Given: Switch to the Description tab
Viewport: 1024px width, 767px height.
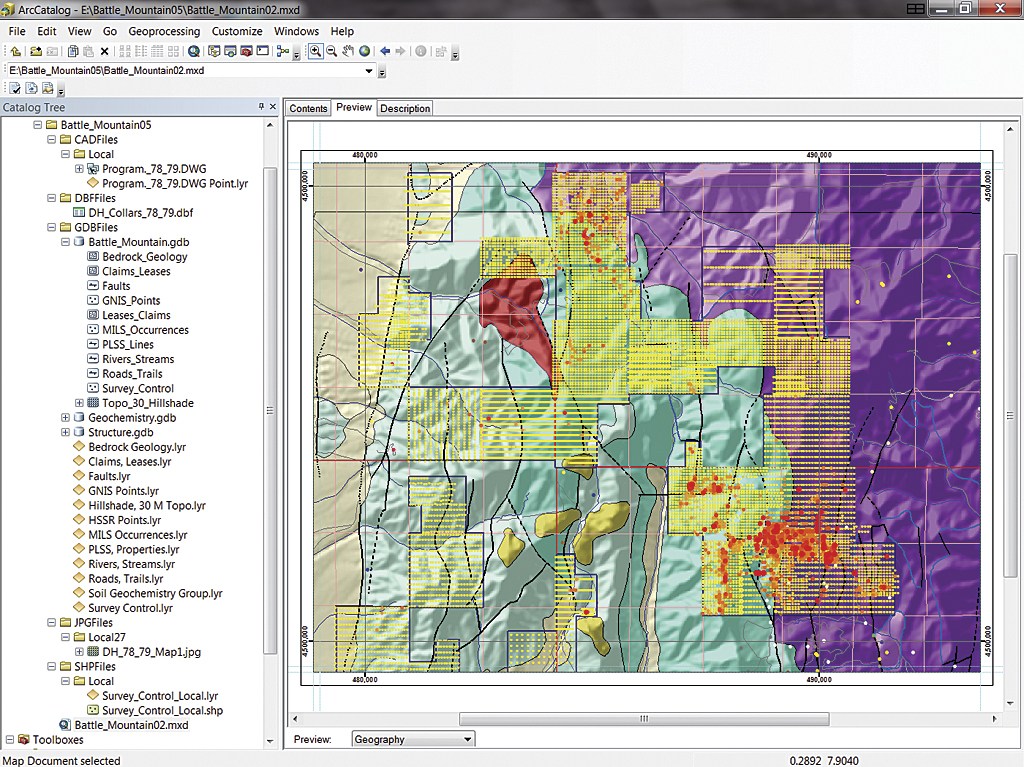Looking at the screenshot, I should (405, 108).
